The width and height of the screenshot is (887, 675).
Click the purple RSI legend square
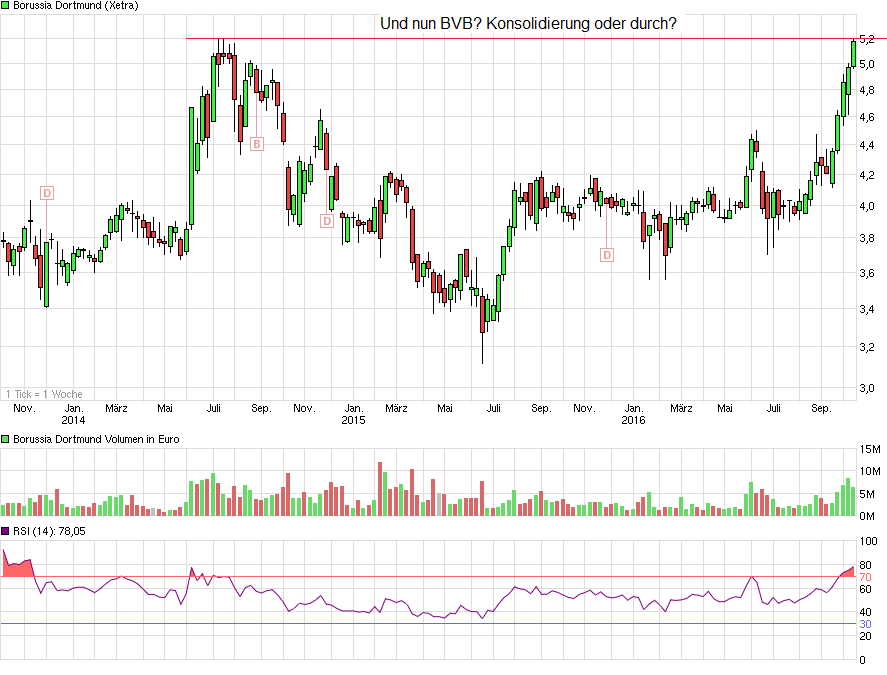pyautogui.click(x=5, y=531)
